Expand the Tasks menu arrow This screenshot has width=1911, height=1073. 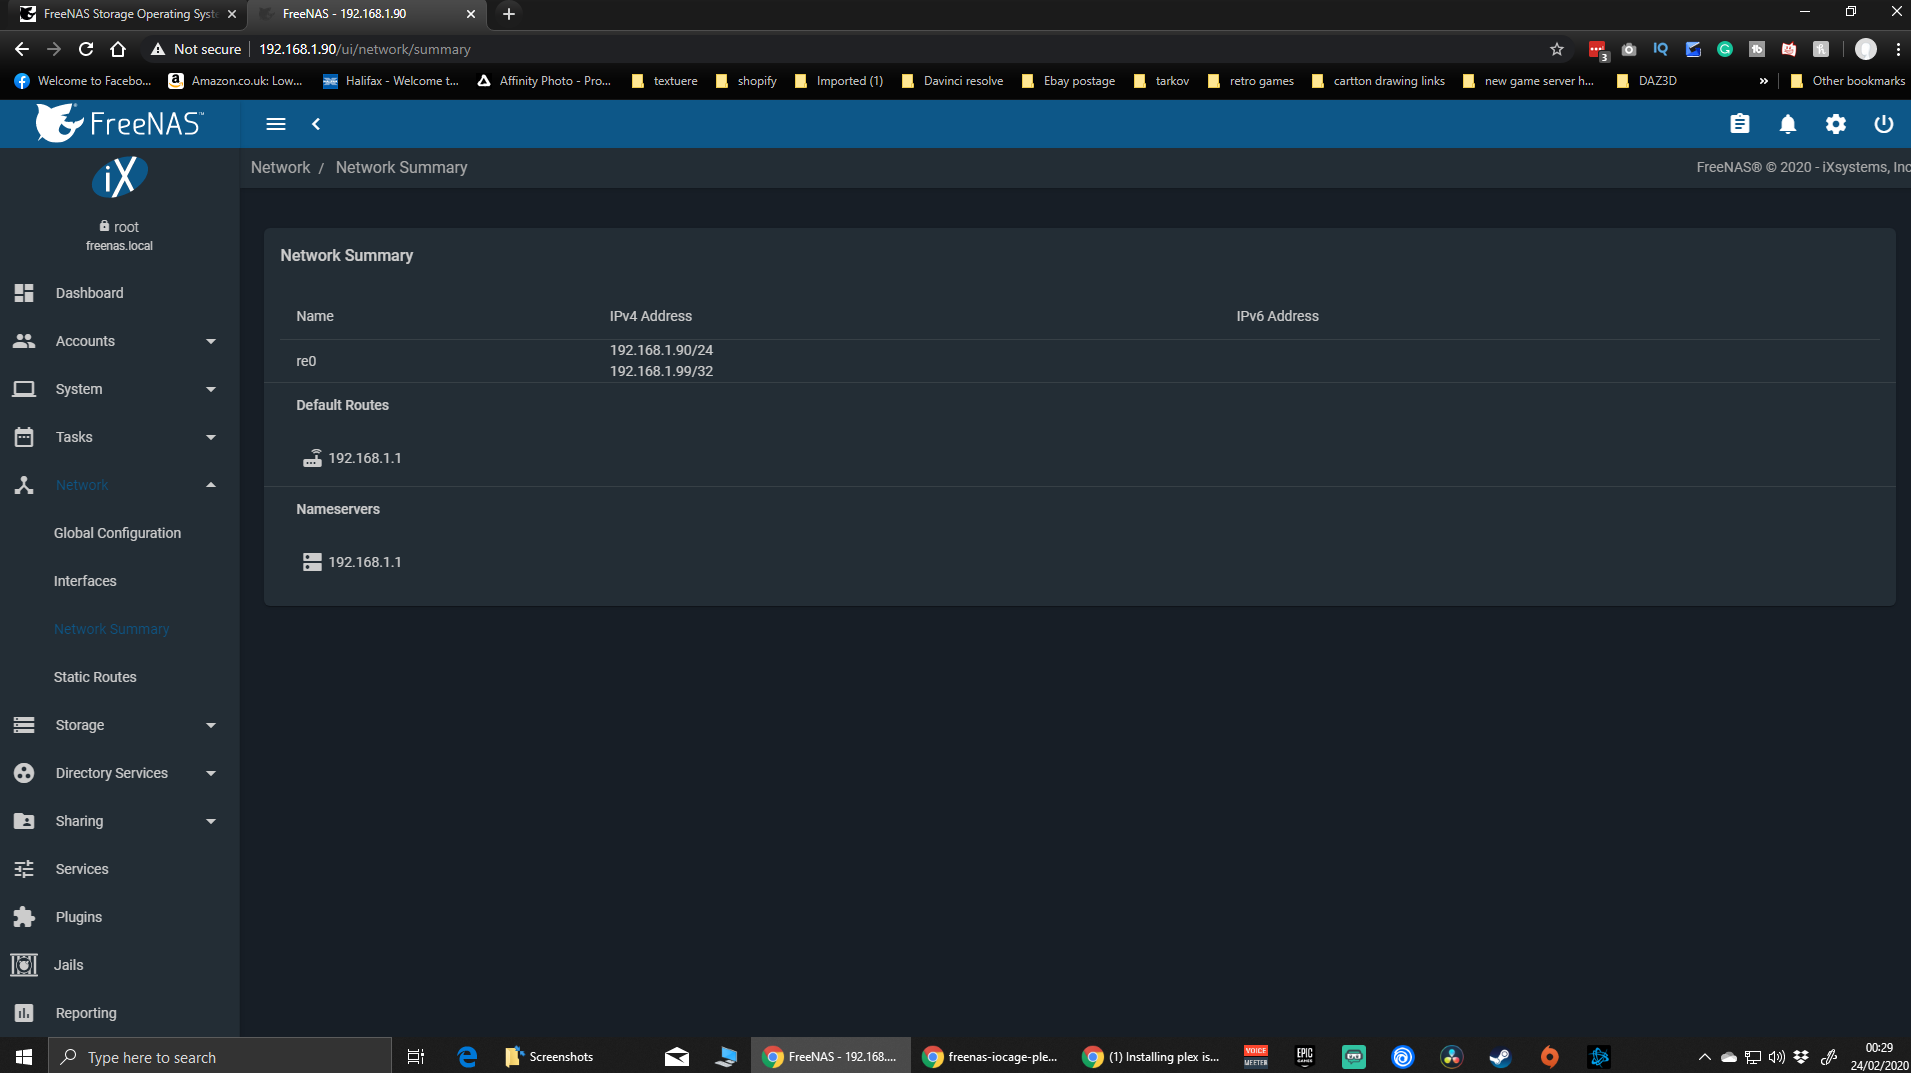click(x=211, y=437)
